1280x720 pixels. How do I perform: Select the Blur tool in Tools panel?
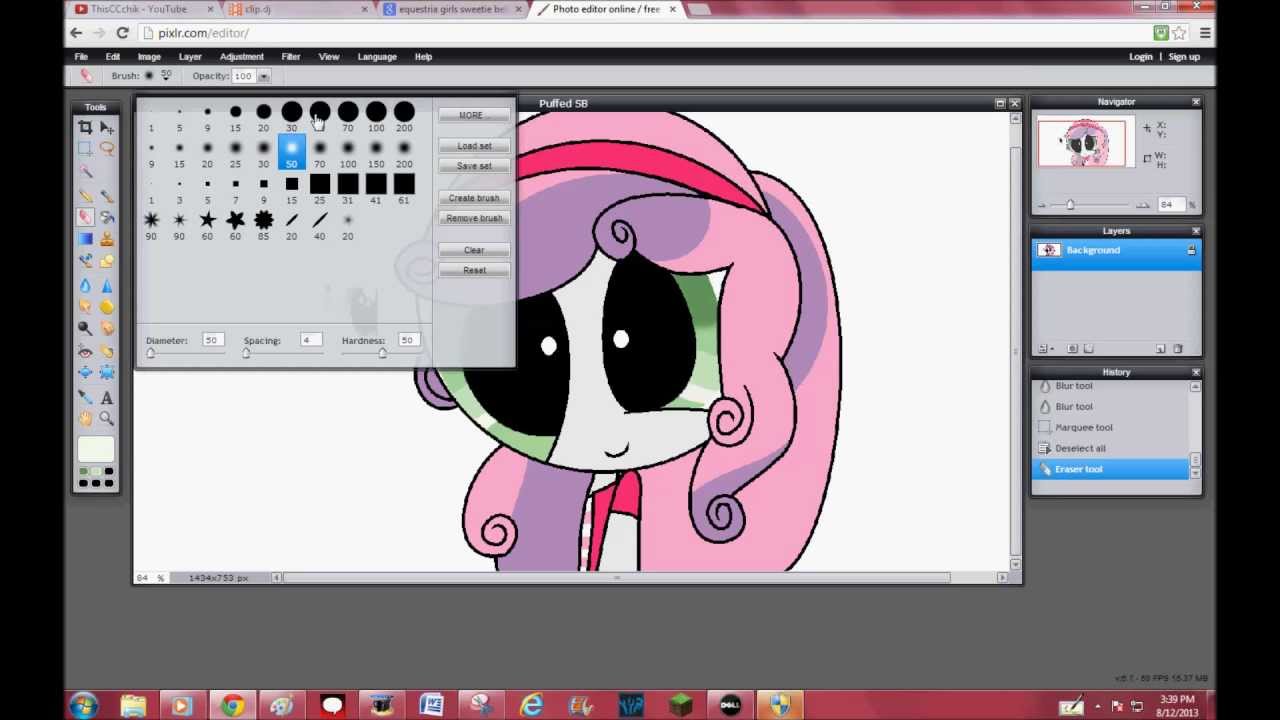pyautogui.click(x=85, y=285)
